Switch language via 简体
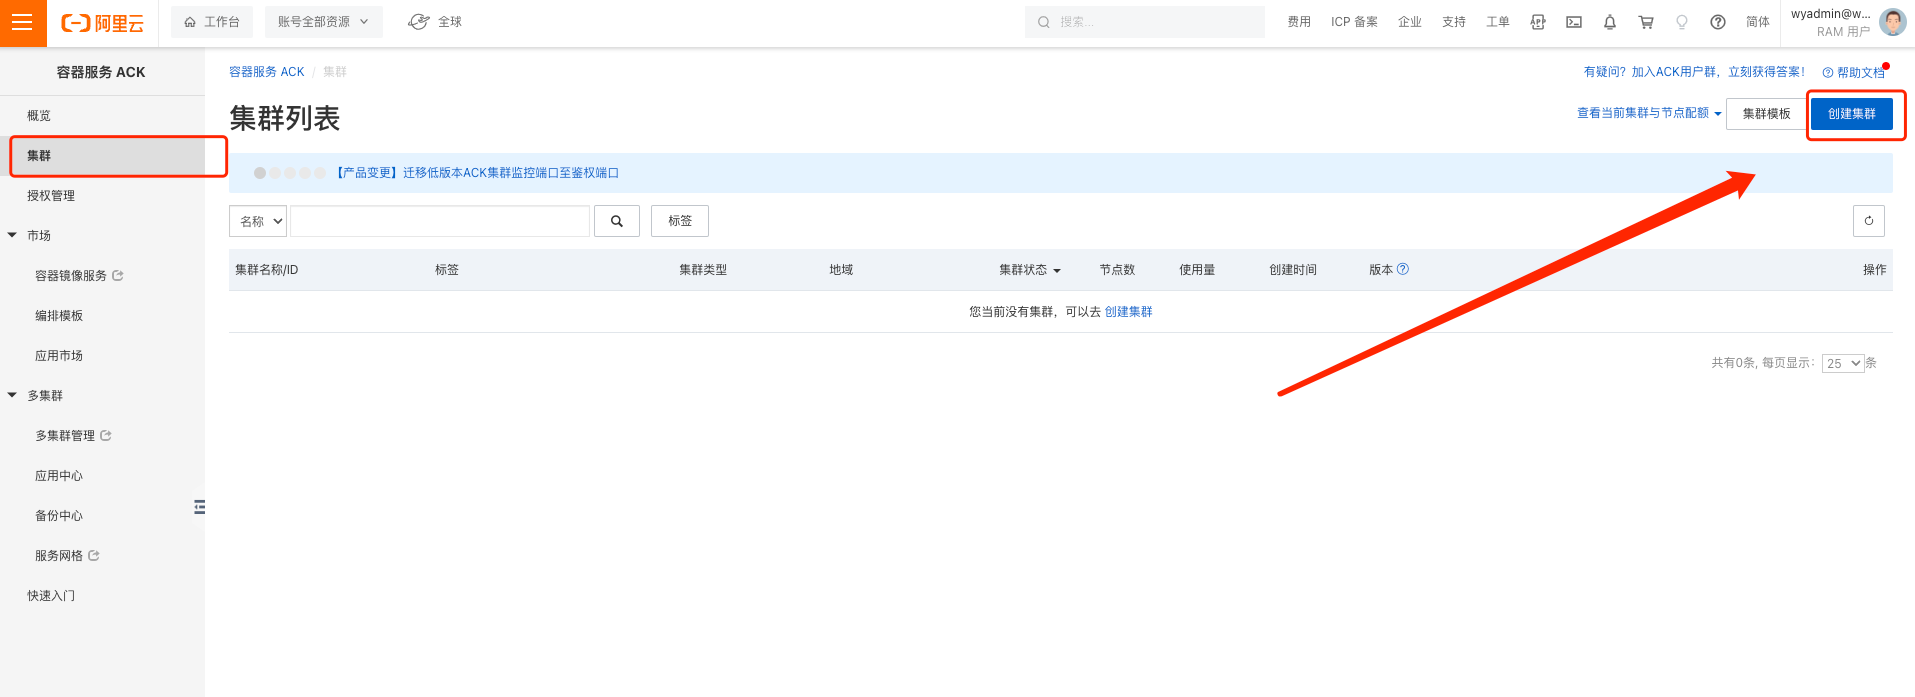Image resolution: width=1915 pixels, height=697 pixels. tap(1758, 22)
